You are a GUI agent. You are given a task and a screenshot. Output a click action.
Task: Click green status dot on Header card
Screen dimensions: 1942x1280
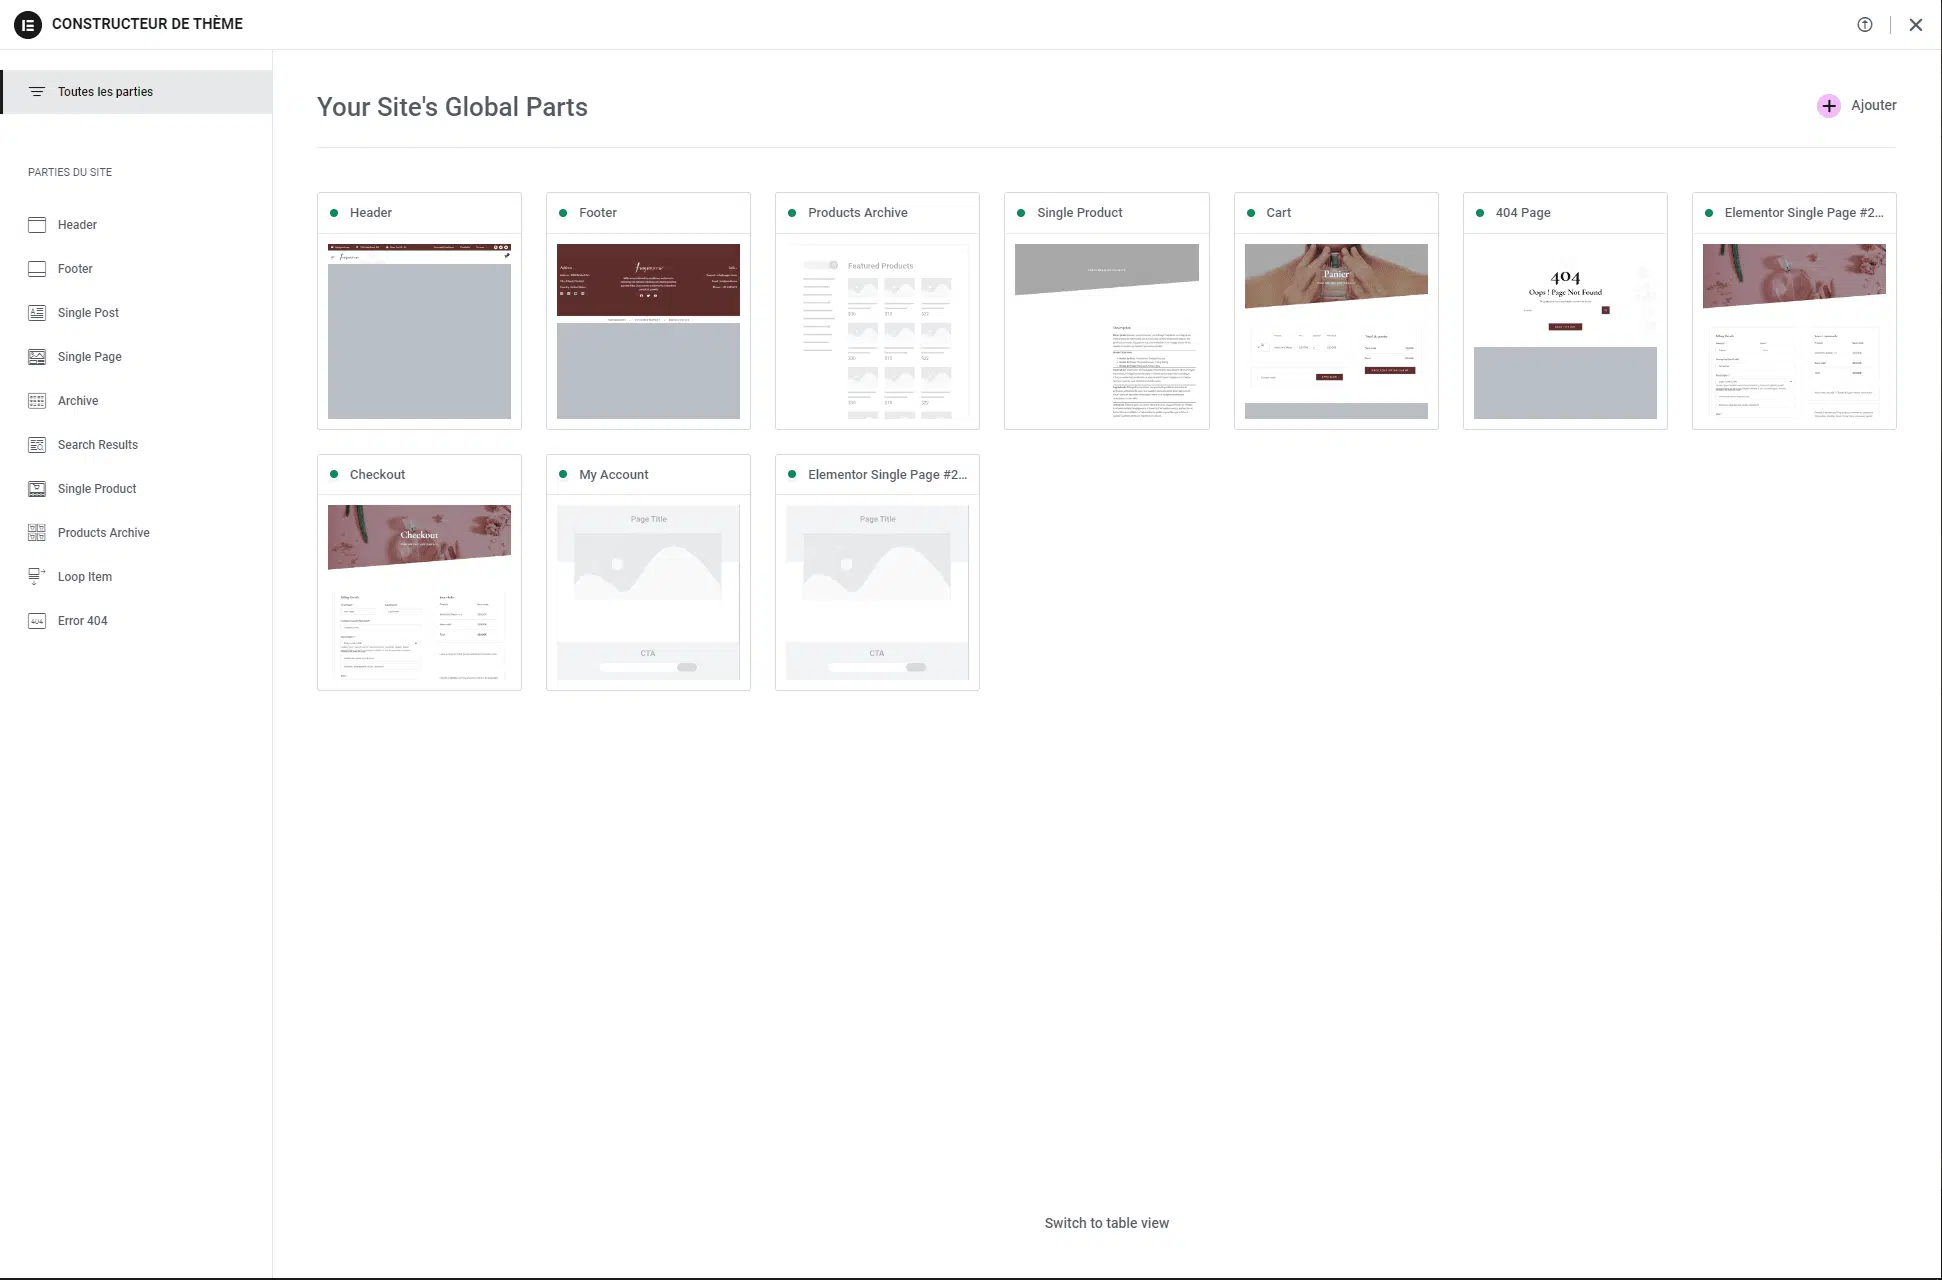click(x=334, y=213)
